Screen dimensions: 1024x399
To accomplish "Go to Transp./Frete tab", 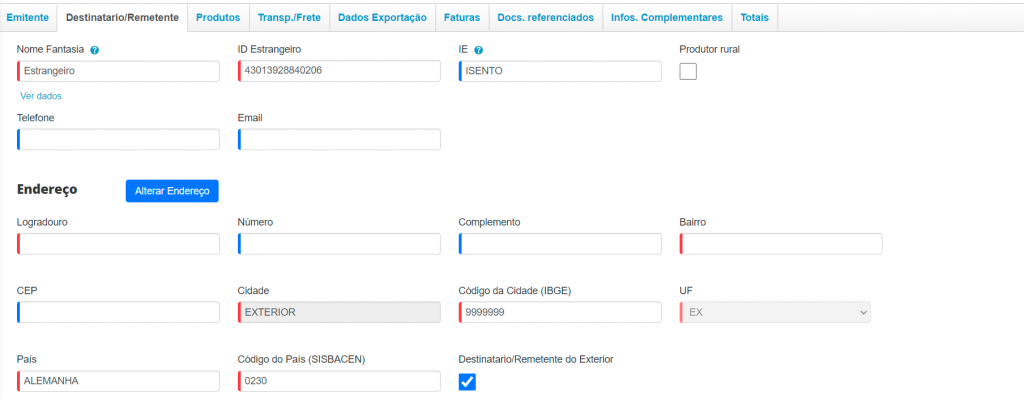I will [289, 18].
